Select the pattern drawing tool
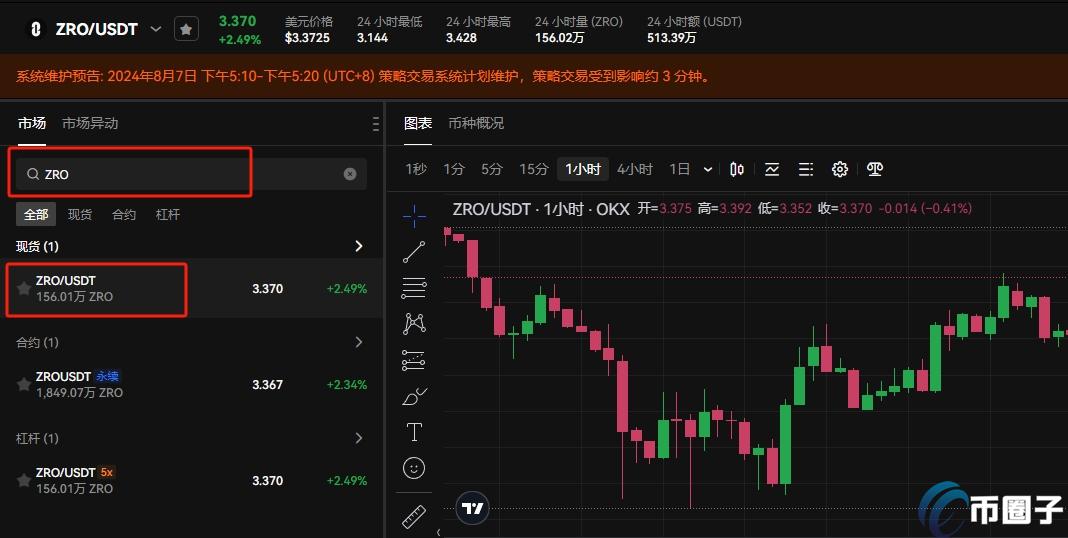The width and height of the screenshot is (1068, 538). [x=414, y=323]
